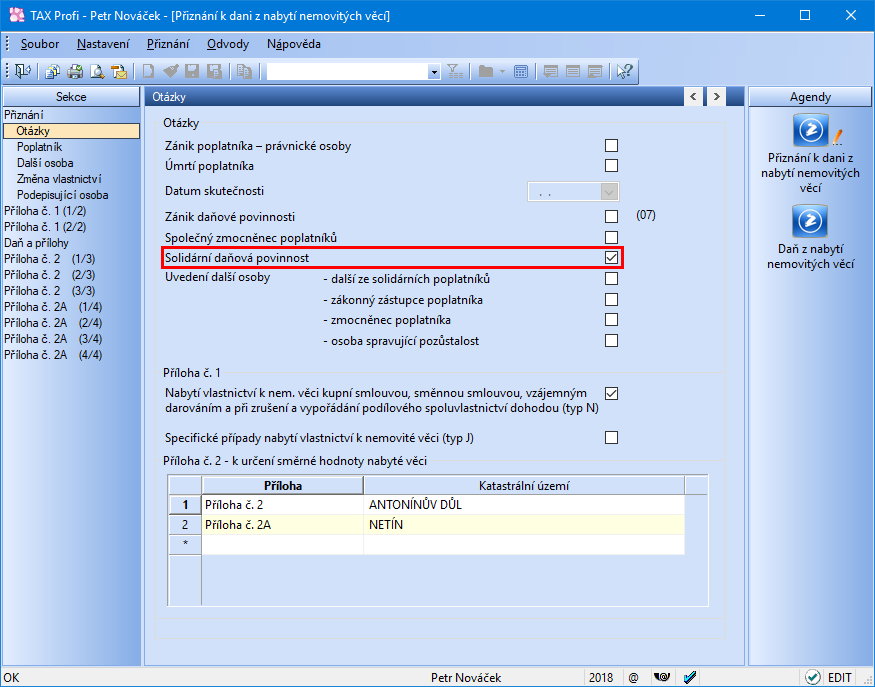Check další ze solidárních poplatníků box

pos(612,278)
